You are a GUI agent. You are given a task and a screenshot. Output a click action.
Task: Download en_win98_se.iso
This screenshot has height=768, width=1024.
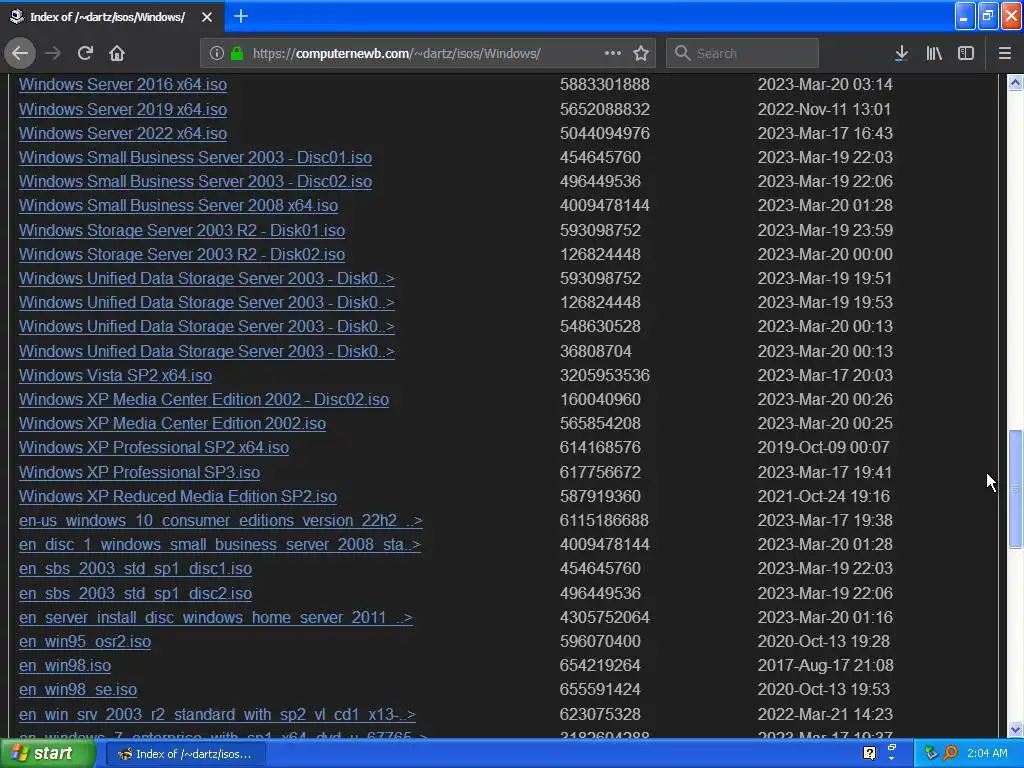[78, 690]
